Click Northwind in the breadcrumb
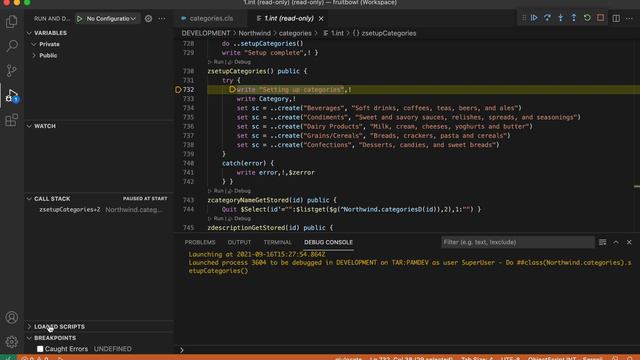This screenshot has width=640, height=360. [254, 33]
